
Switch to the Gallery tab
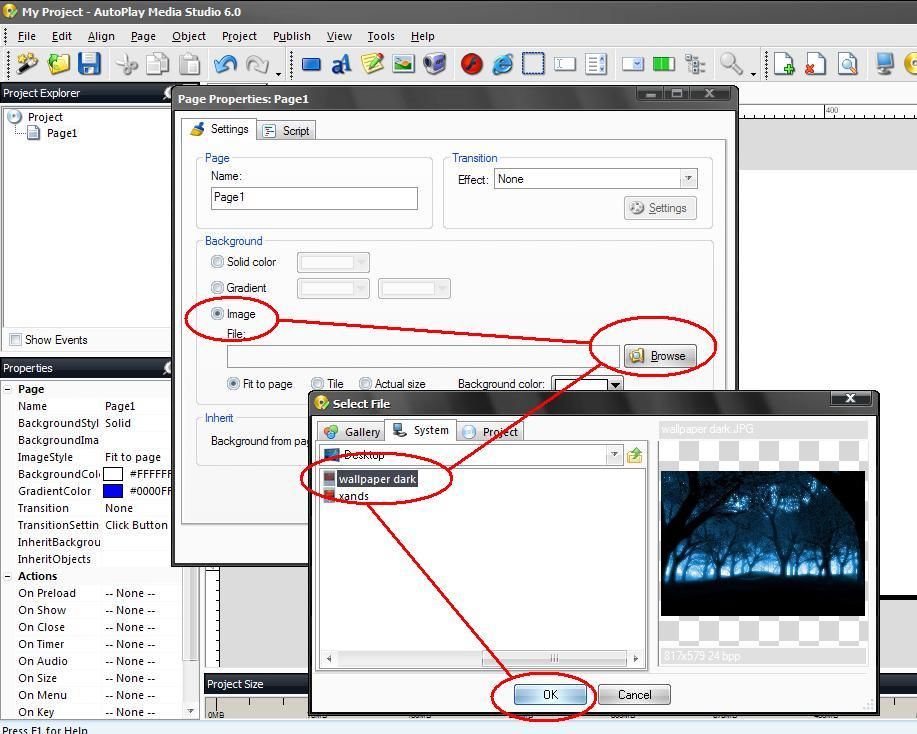coord(352,432)
